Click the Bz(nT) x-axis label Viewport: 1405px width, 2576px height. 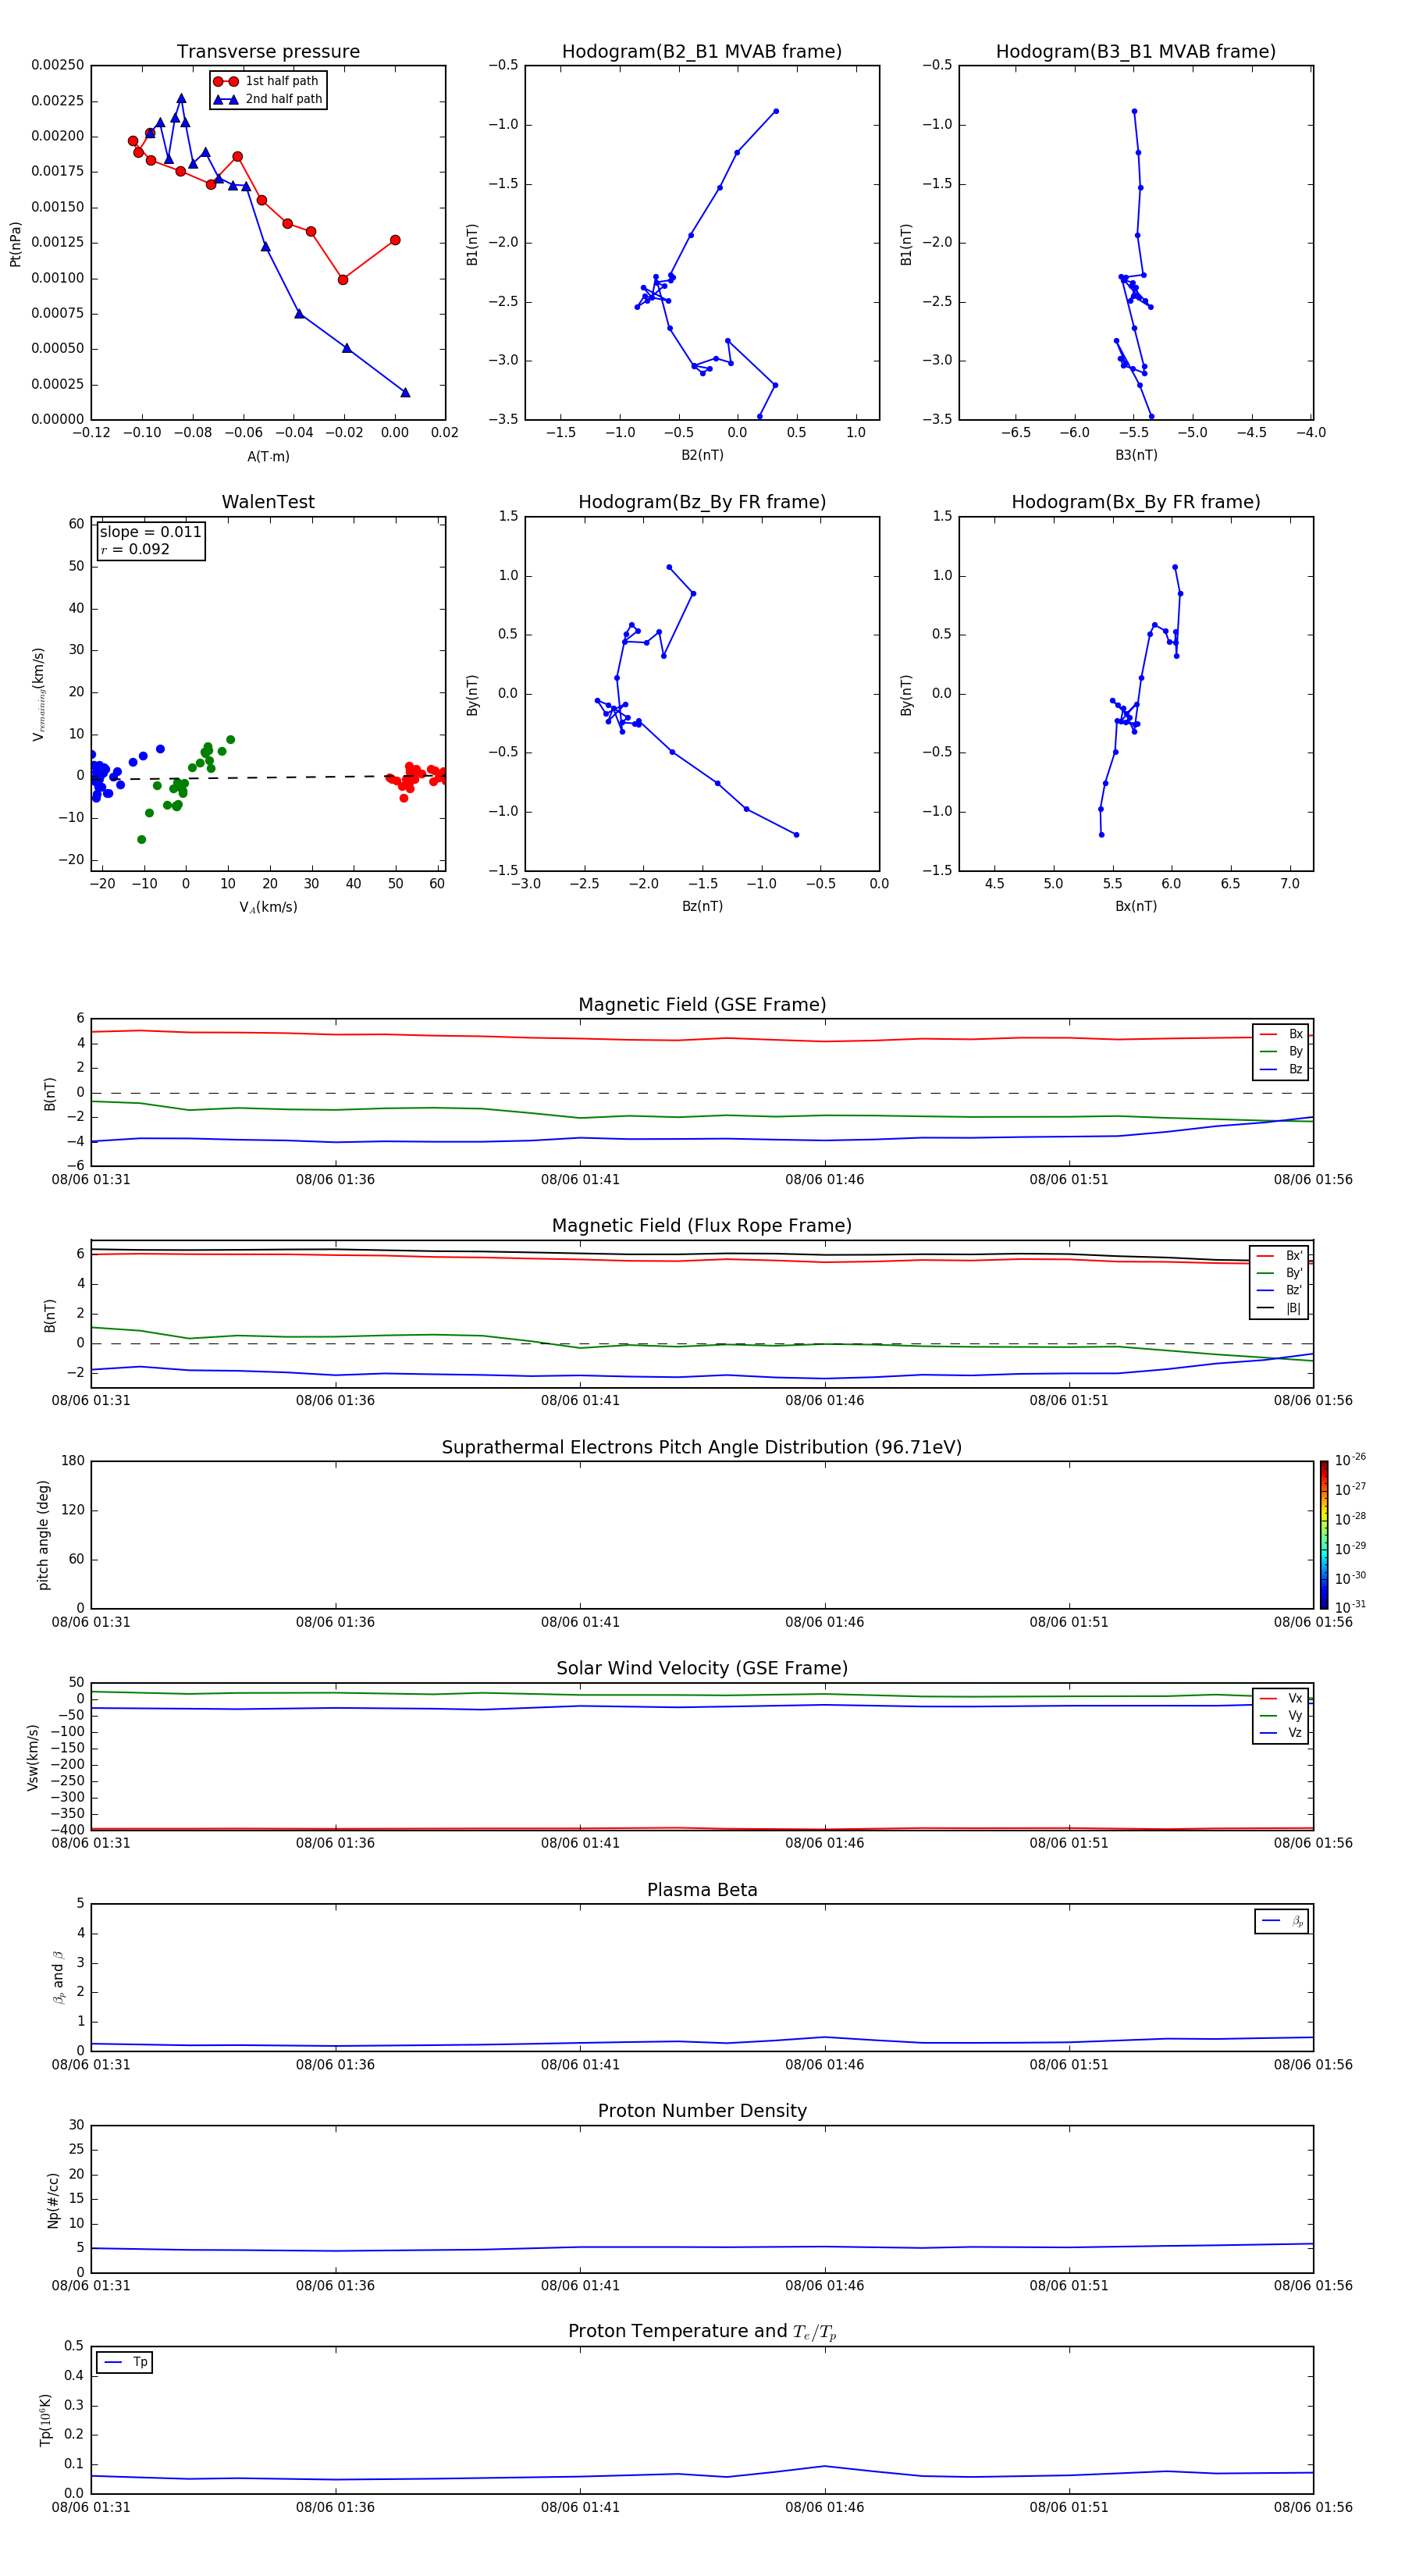pos(702,906)
